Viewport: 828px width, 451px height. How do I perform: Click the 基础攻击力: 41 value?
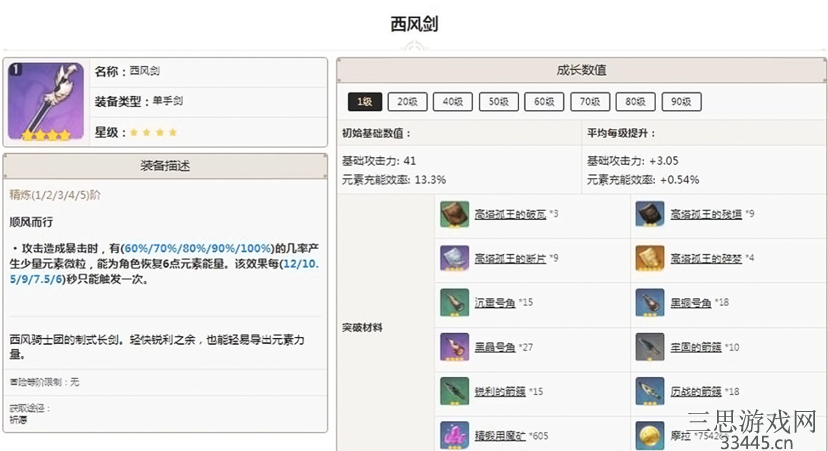[379, 161]
